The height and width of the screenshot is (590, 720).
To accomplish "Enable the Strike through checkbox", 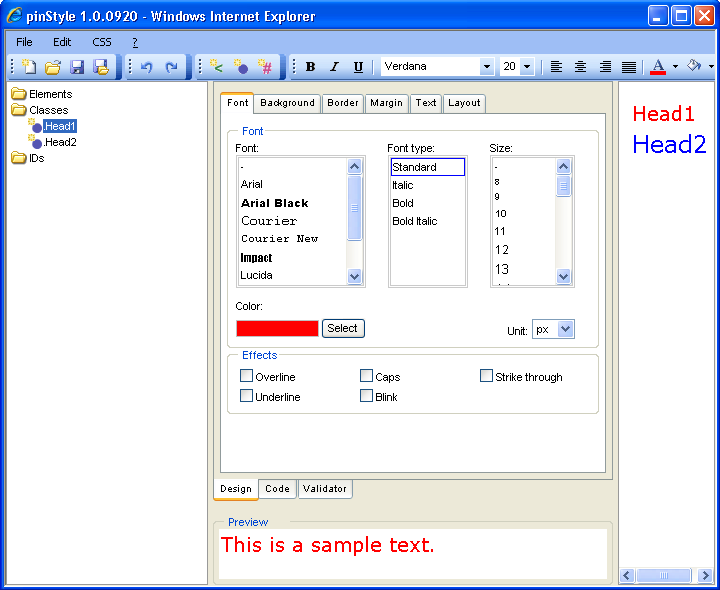I will click(486, 376).
